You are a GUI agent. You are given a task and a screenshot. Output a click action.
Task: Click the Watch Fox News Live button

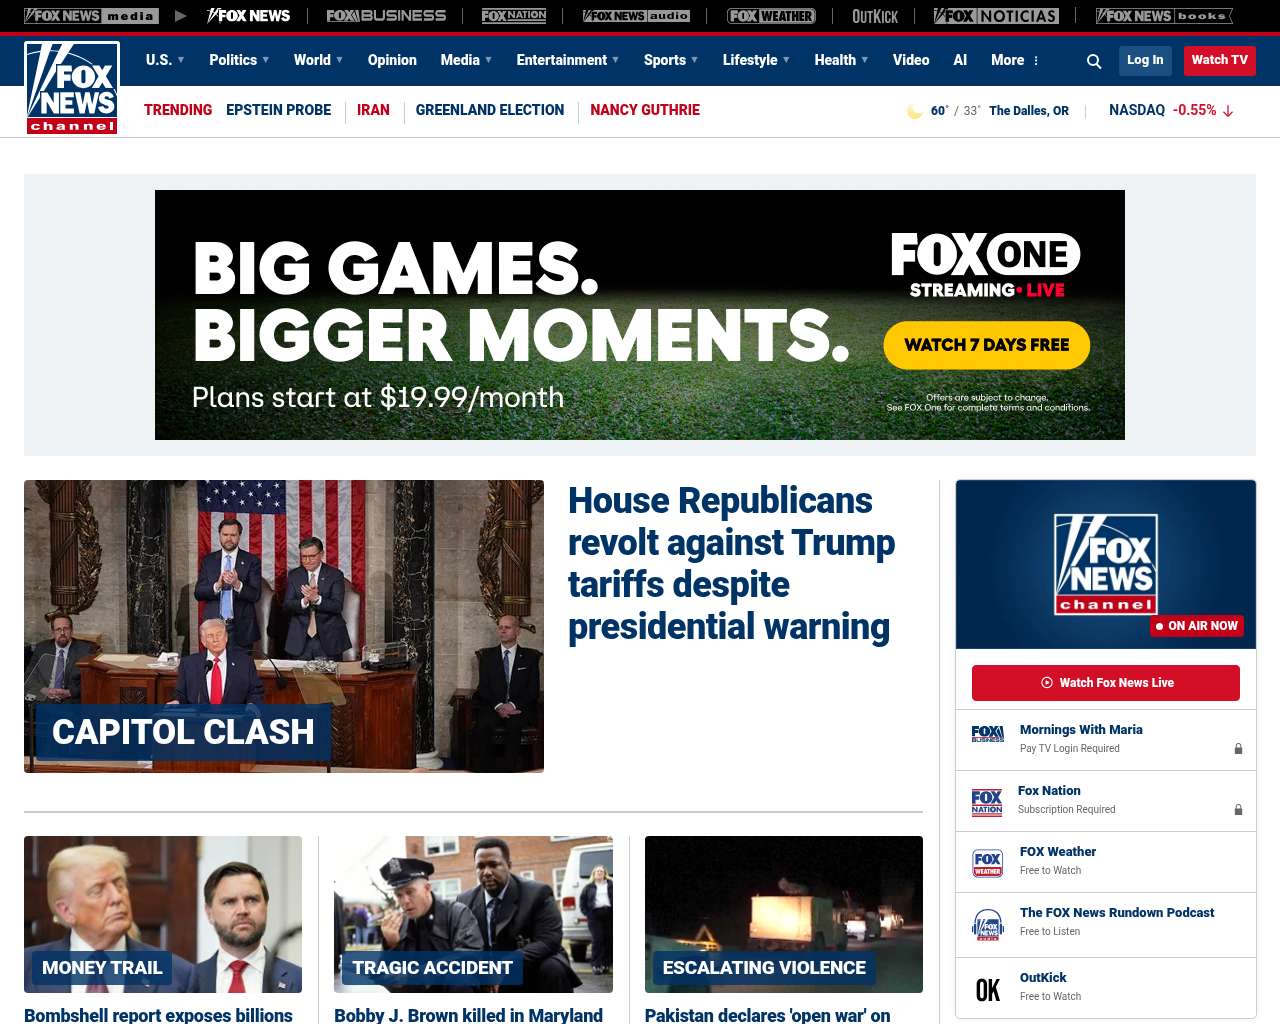1106,683
